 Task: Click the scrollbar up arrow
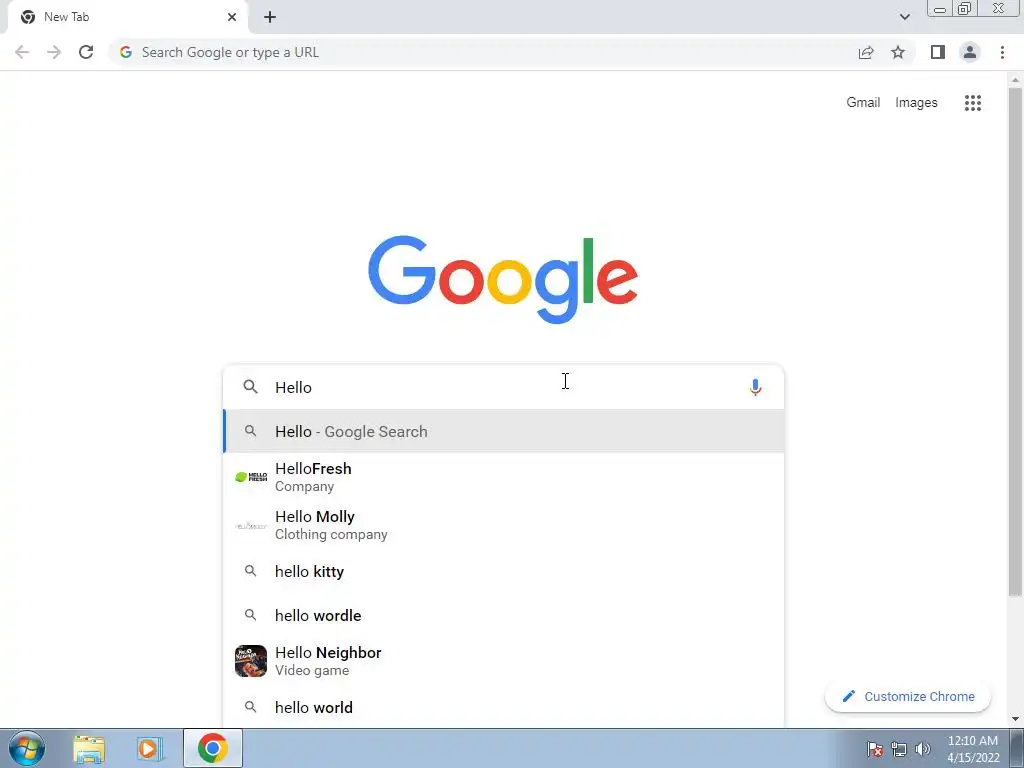[x=1015, y=80]
